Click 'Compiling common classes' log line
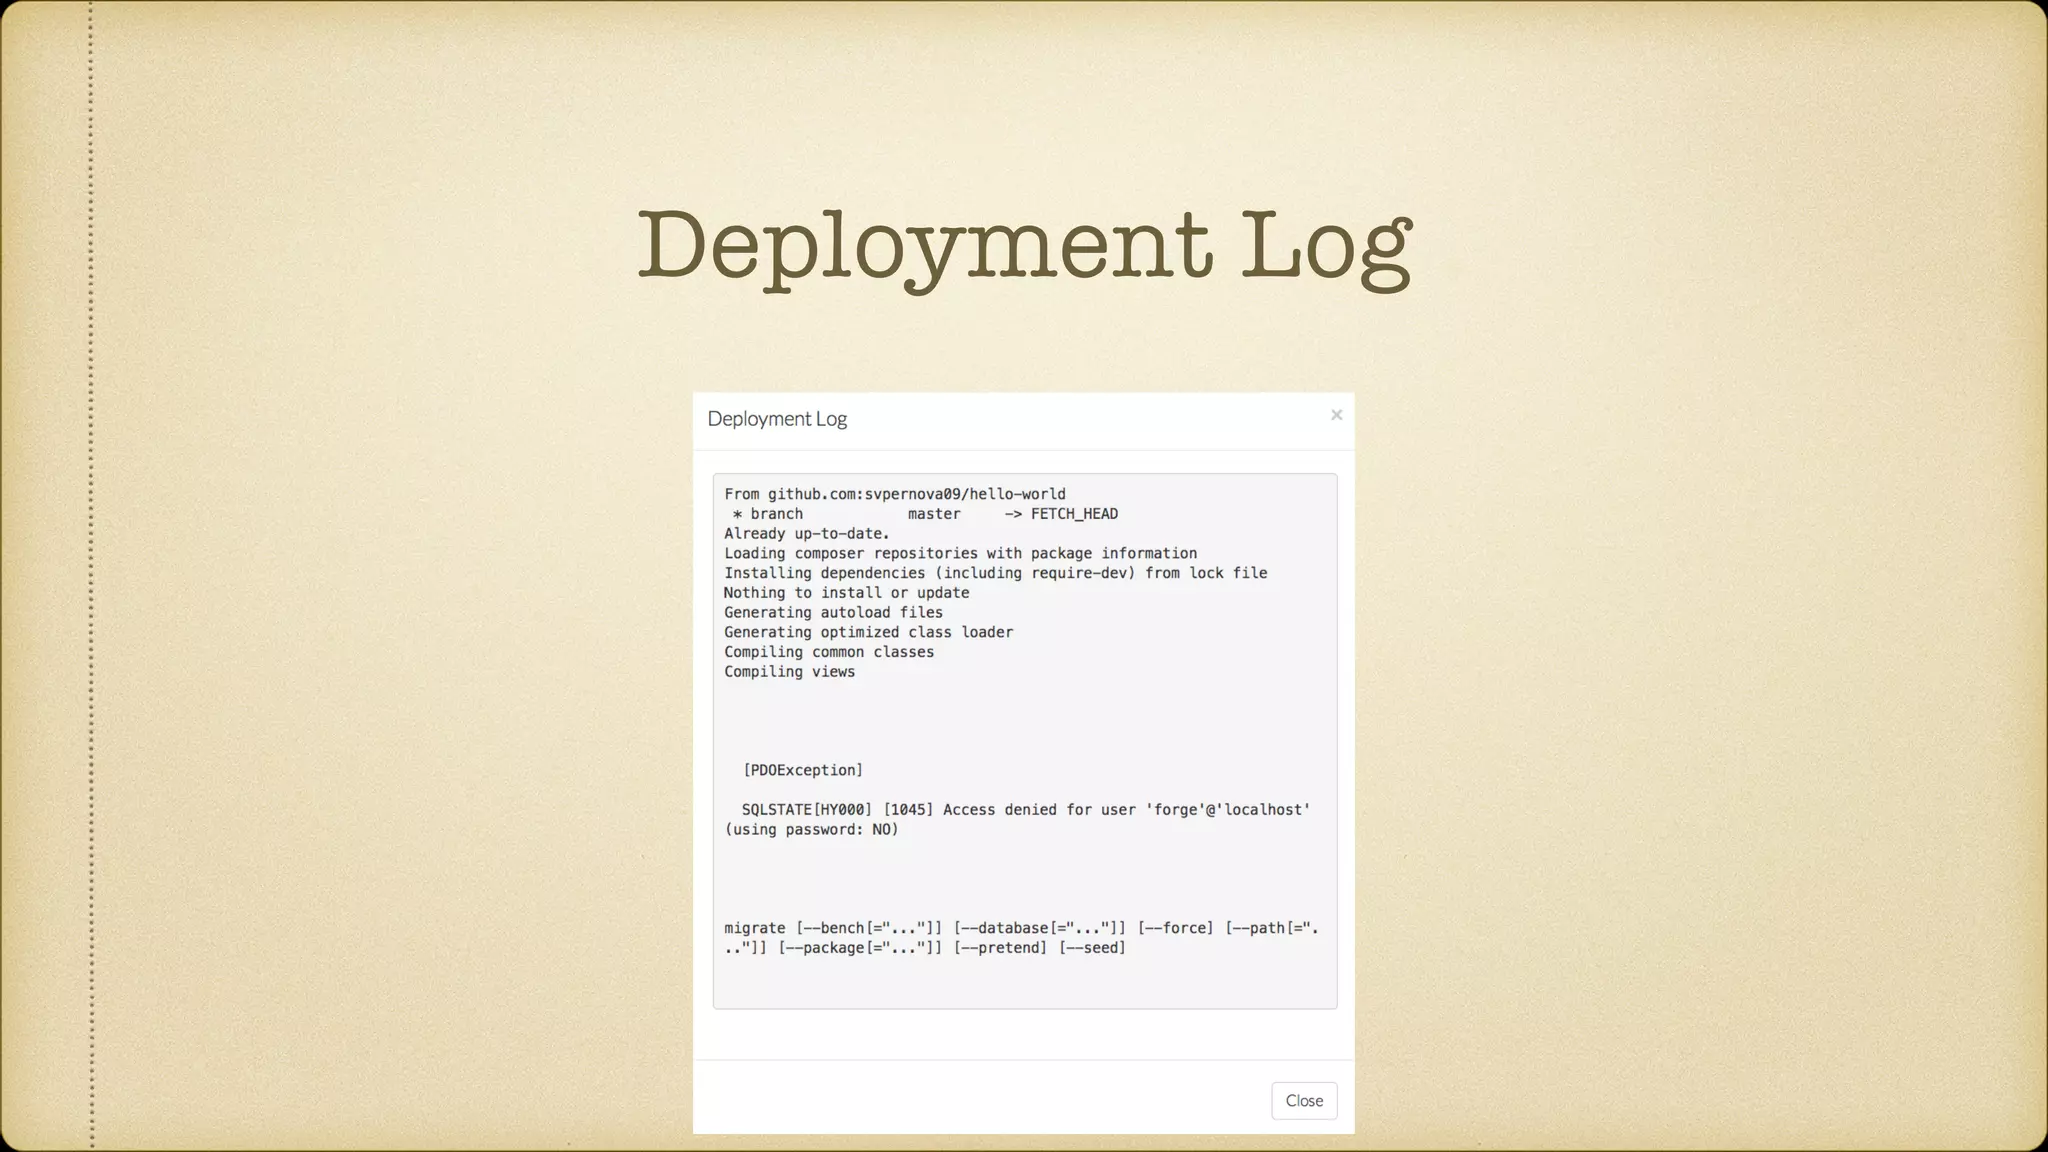The width and height of the screenshot is (2048, 1152). tap(829, 652)
